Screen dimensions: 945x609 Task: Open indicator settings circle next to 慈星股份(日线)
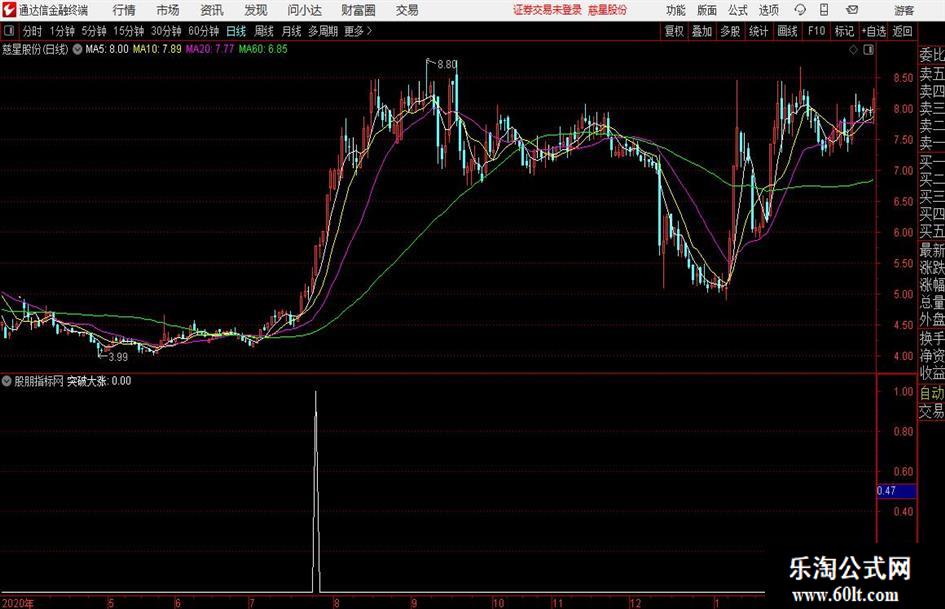pyautogui.click(x=77, y=49)
